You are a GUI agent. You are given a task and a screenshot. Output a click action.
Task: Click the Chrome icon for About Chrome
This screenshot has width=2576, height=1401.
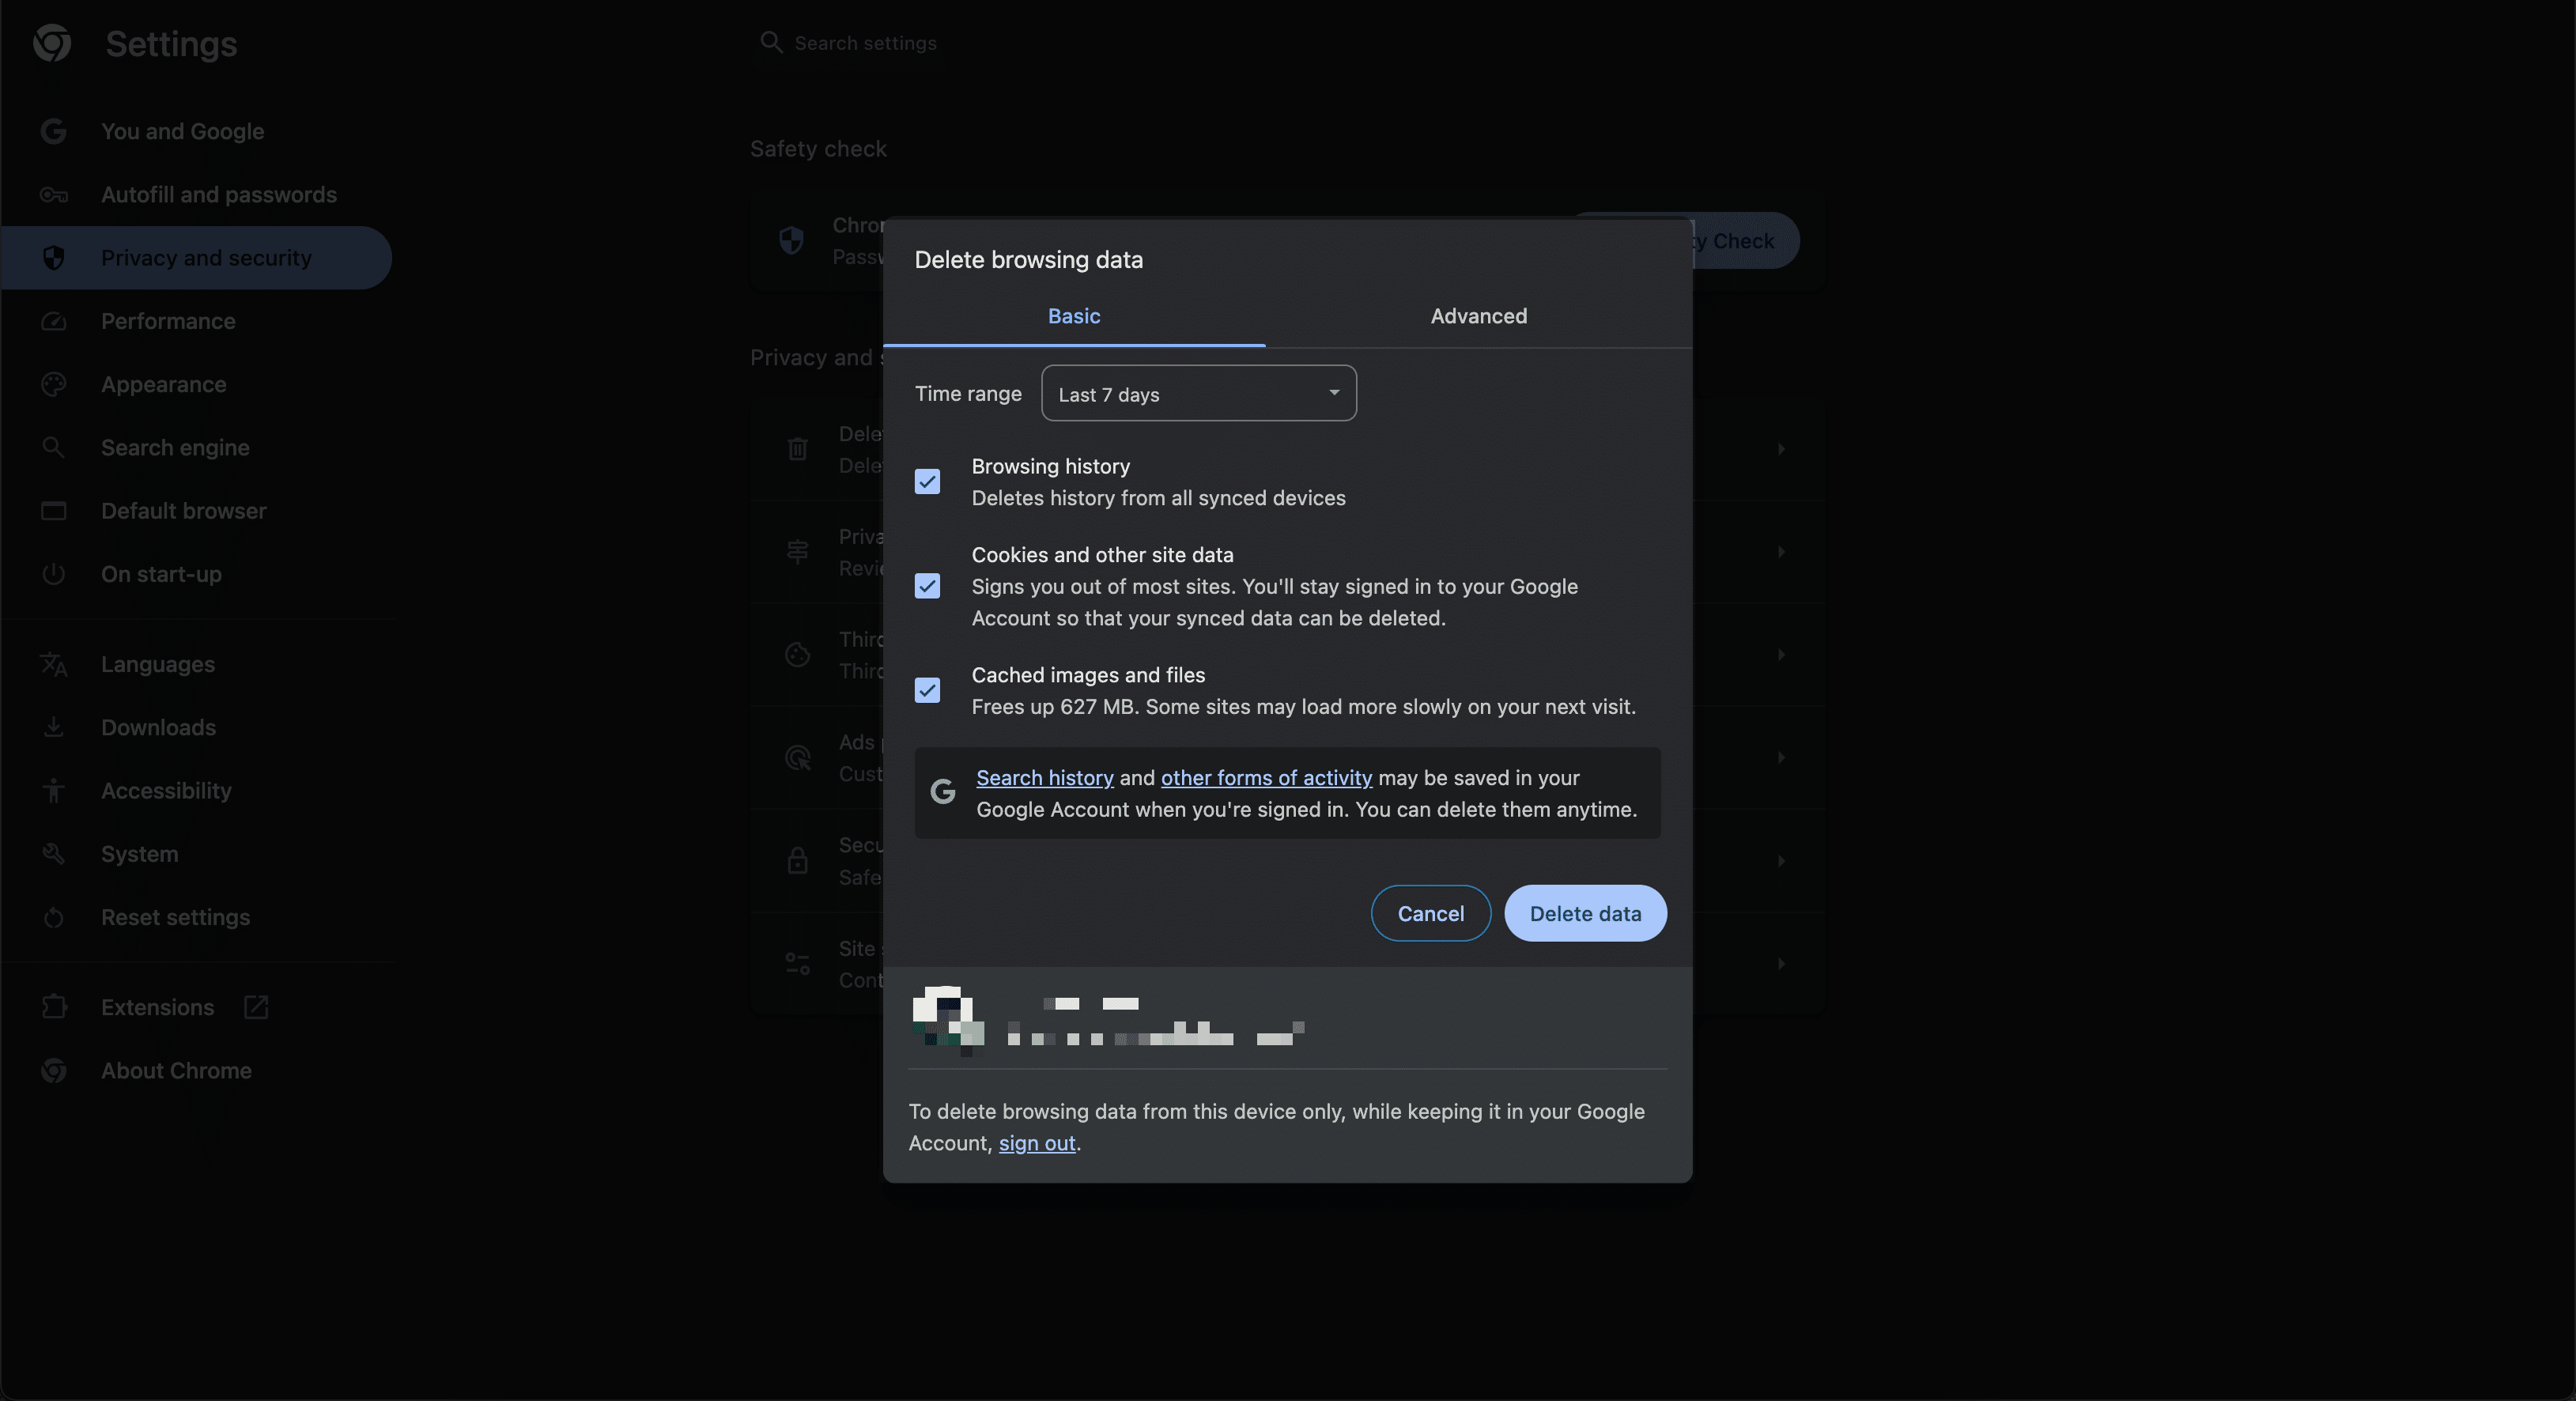(x=54, y=1070)
